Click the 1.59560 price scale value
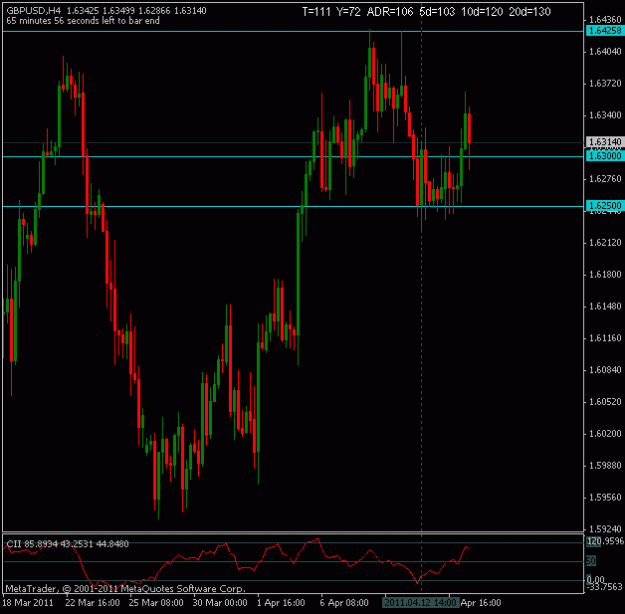This screenshot has height=614, width=625. (605, 498)
